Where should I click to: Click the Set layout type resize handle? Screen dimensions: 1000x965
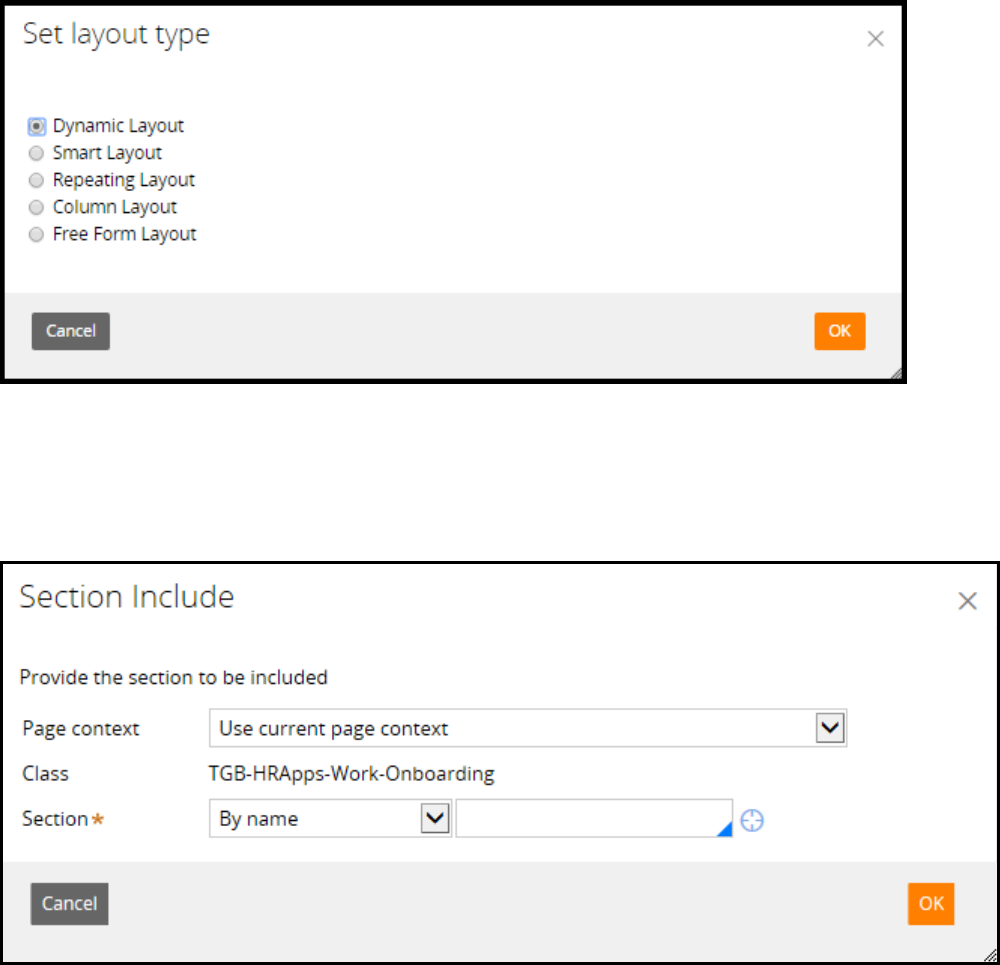(x=896, y=373)
